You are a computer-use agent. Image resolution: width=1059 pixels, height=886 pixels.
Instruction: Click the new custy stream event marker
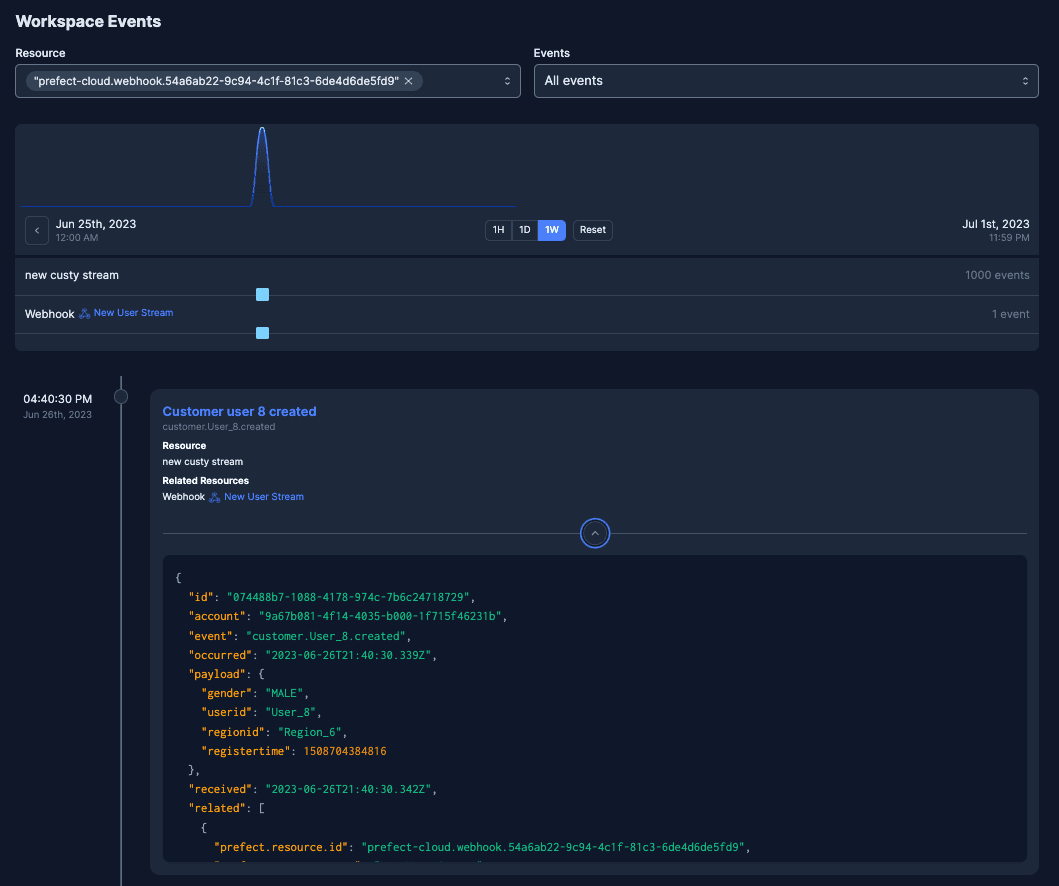262,295
